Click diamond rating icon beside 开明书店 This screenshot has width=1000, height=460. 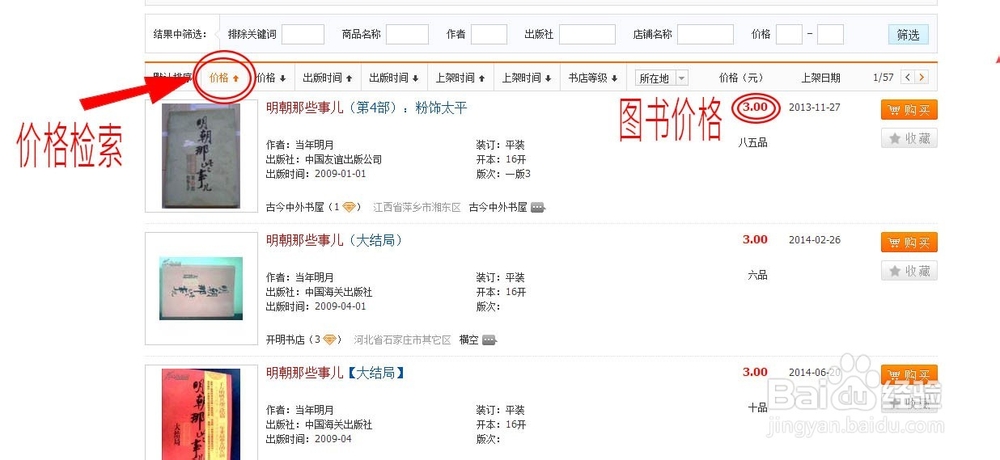pyautogui.click(x=329, y=340)
